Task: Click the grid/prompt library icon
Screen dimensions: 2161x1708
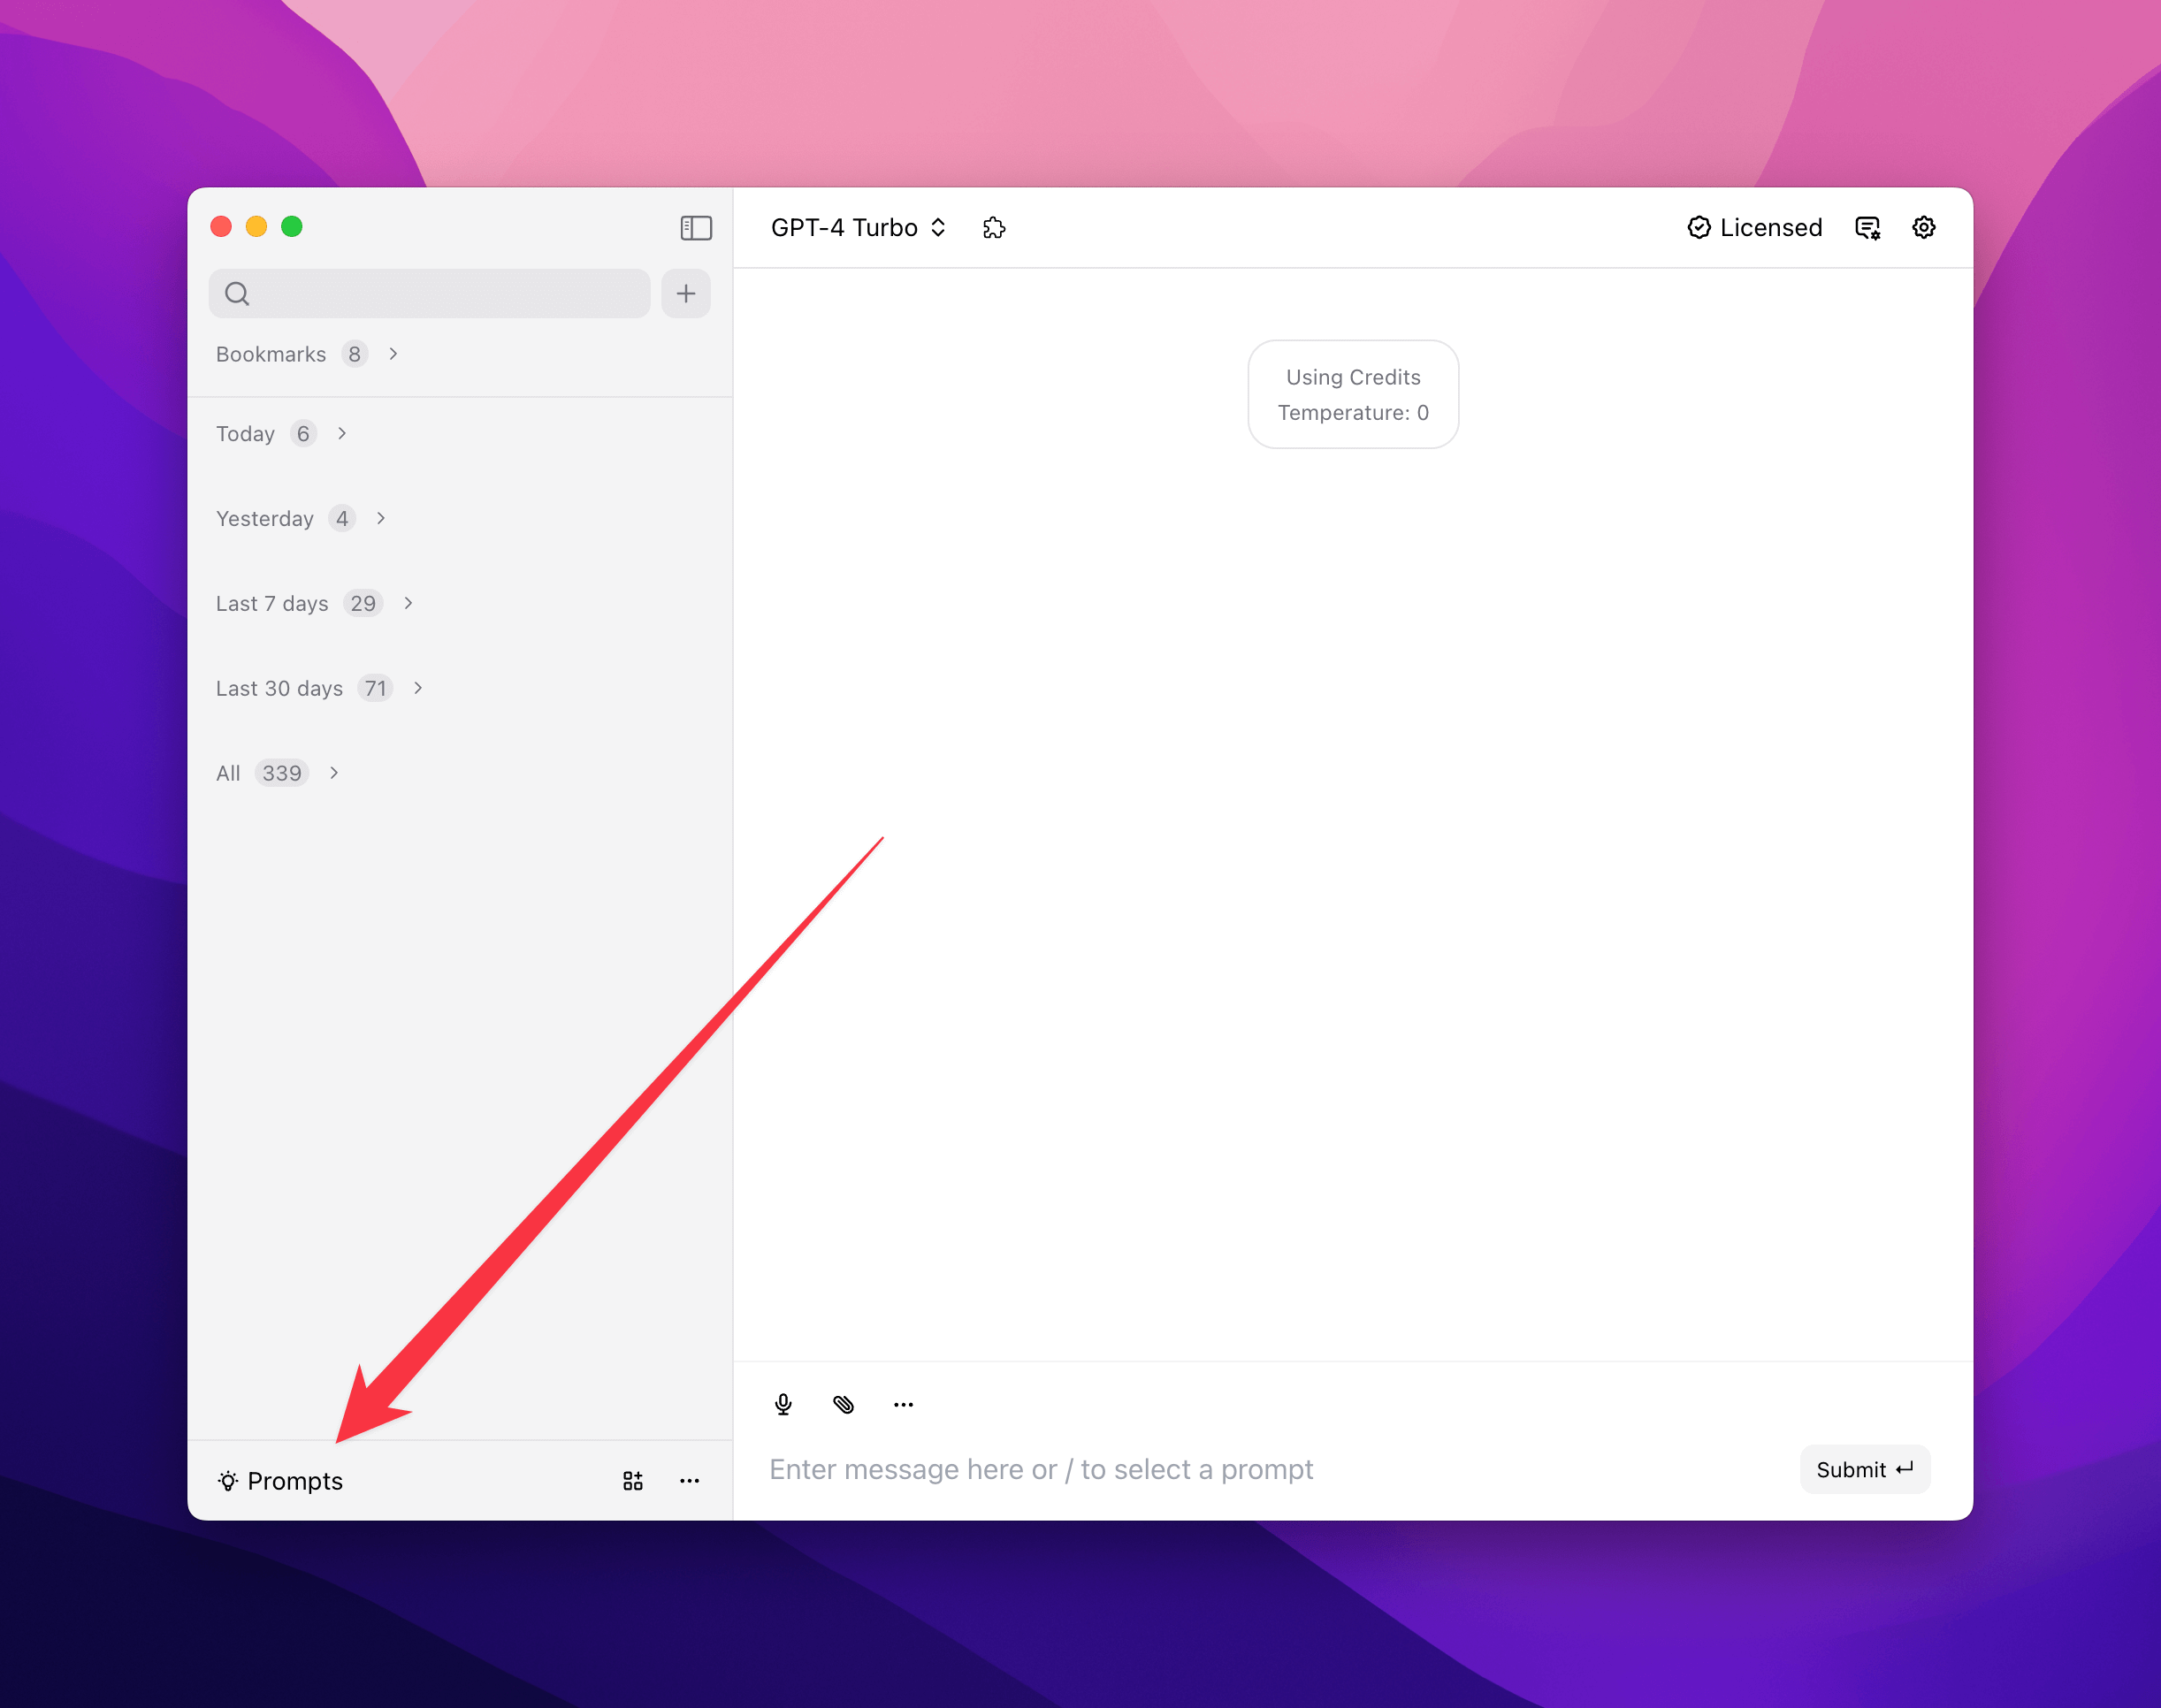Action: pos(633,1480)
